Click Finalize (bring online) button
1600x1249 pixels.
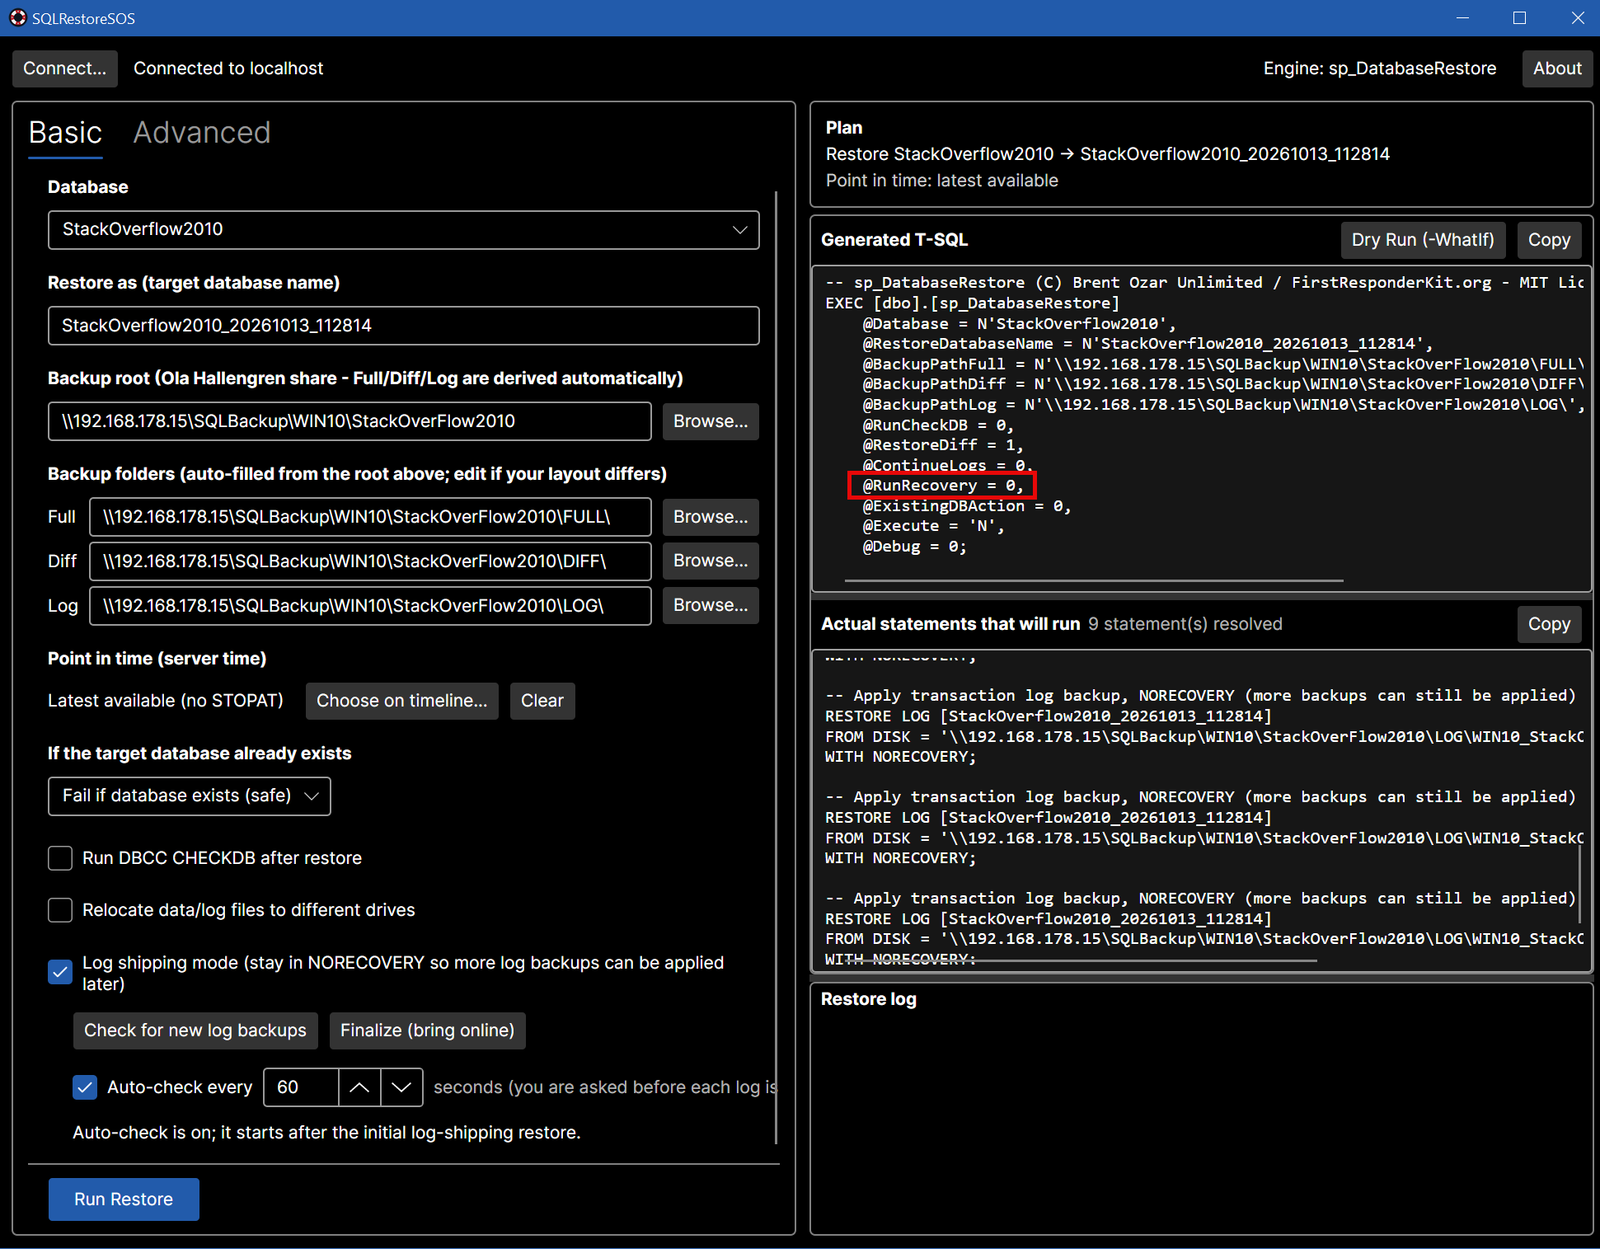(x=427, y=1031)
